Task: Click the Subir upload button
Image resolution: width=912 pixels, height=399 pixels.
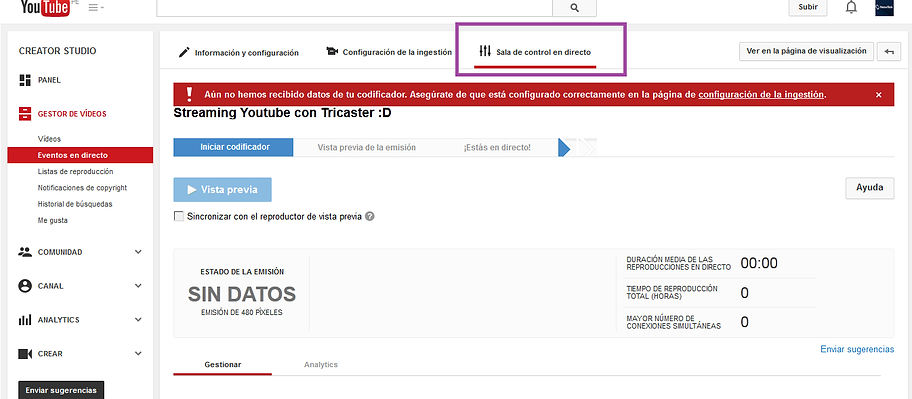Action: [x=808, y=8]
